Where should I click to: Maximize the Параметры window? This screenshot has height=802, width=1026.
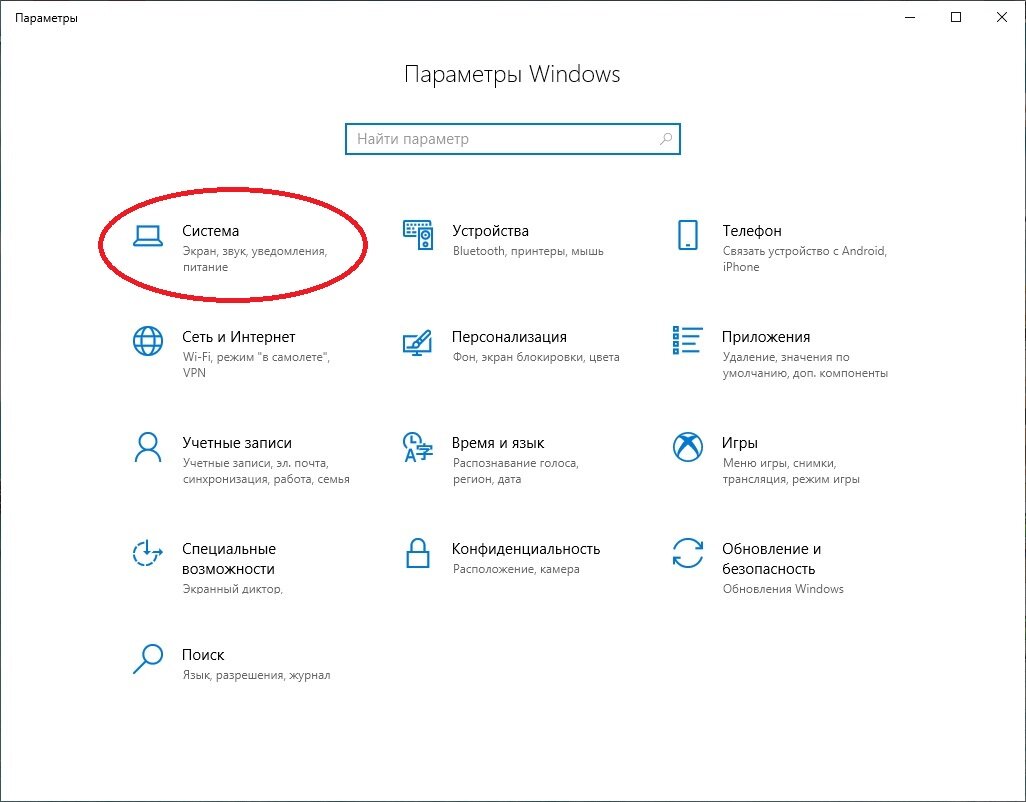pyautogui.click(x=956, y=18)
